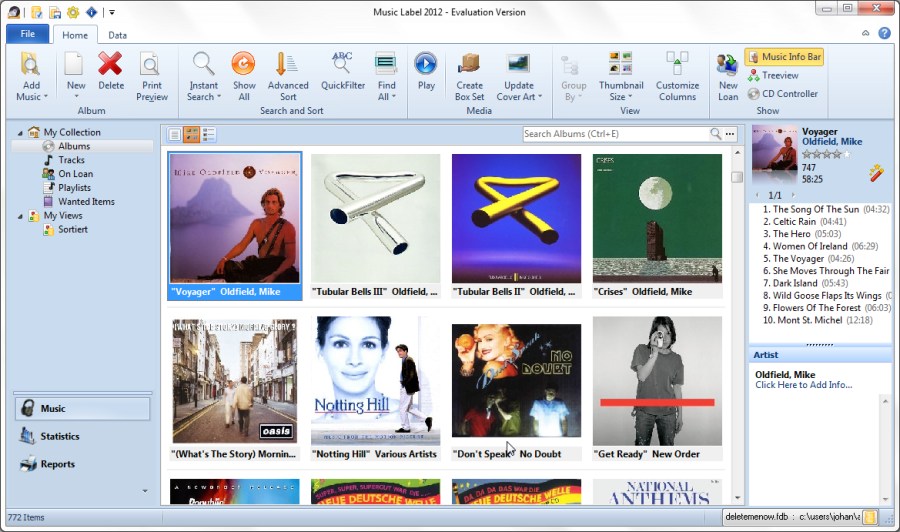Open Thumbnail Size options

click(x=621, y=76)
